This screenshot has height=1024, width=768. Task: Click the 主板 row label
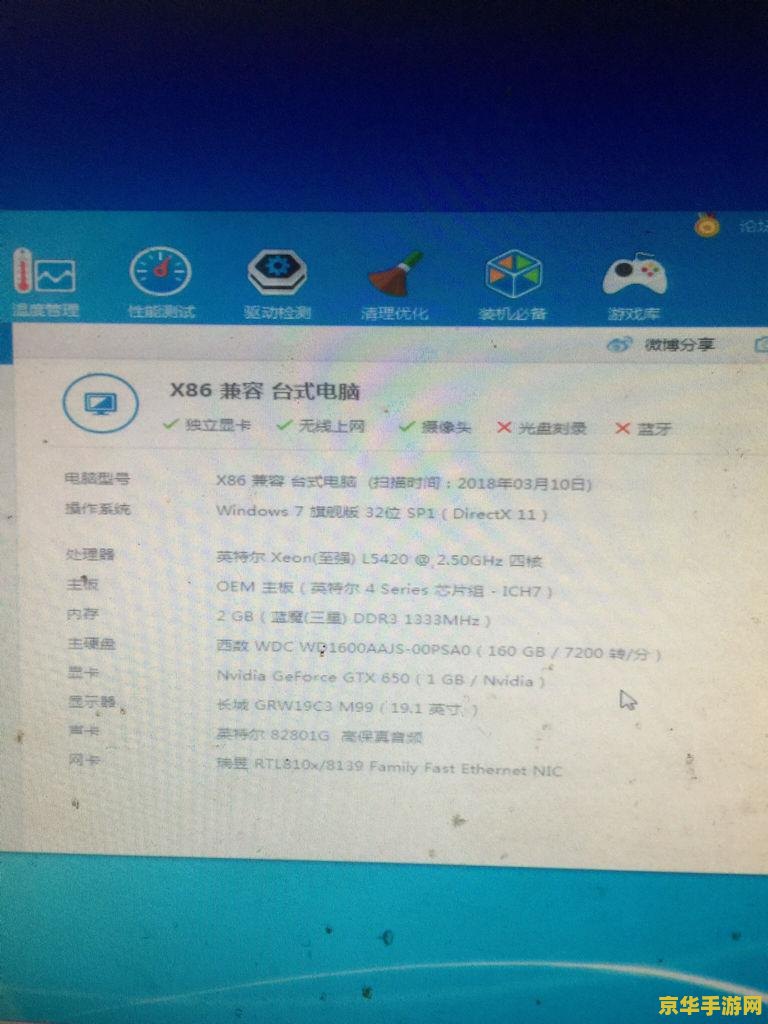[83, 584]
